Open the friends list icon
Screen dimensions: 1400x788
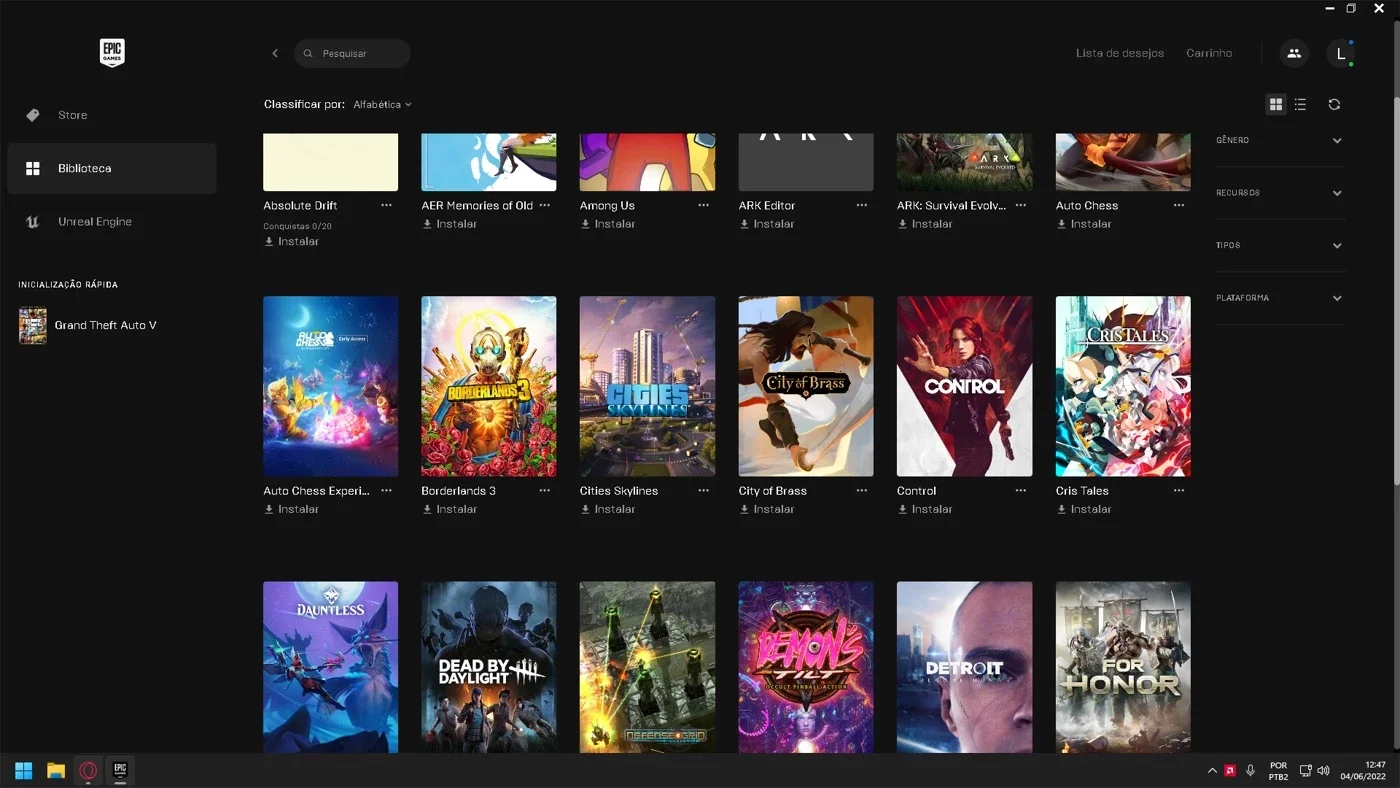tap(1294, 53)
